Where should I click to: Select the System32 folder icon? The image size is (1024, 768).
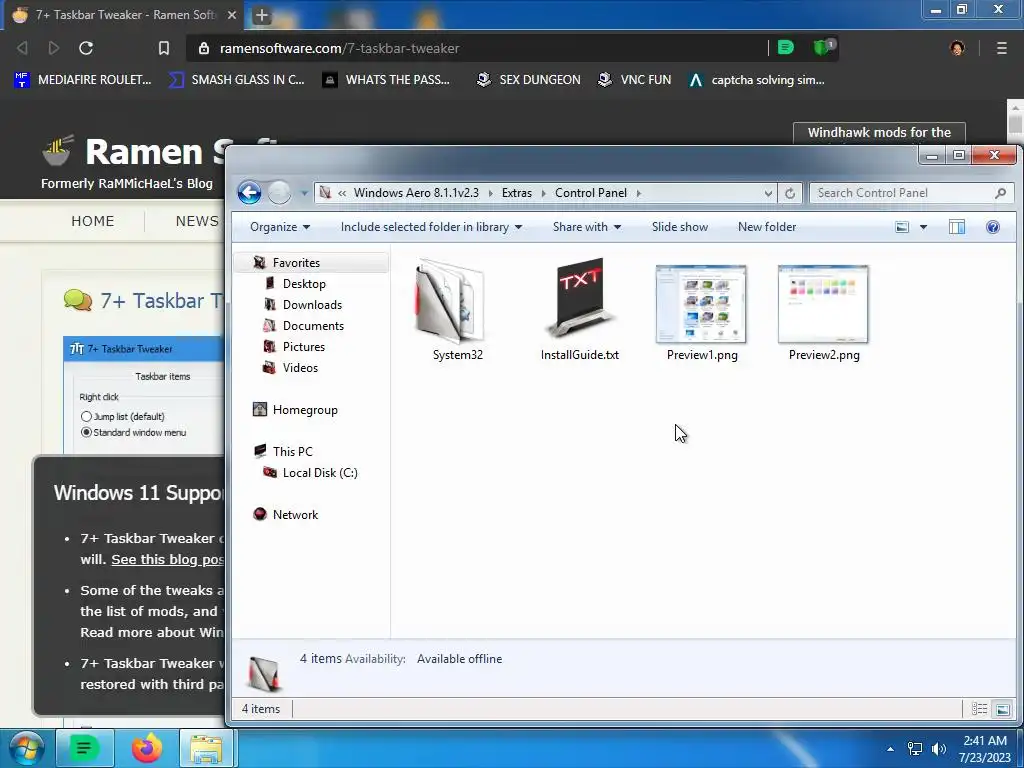(x=449, y=300)
